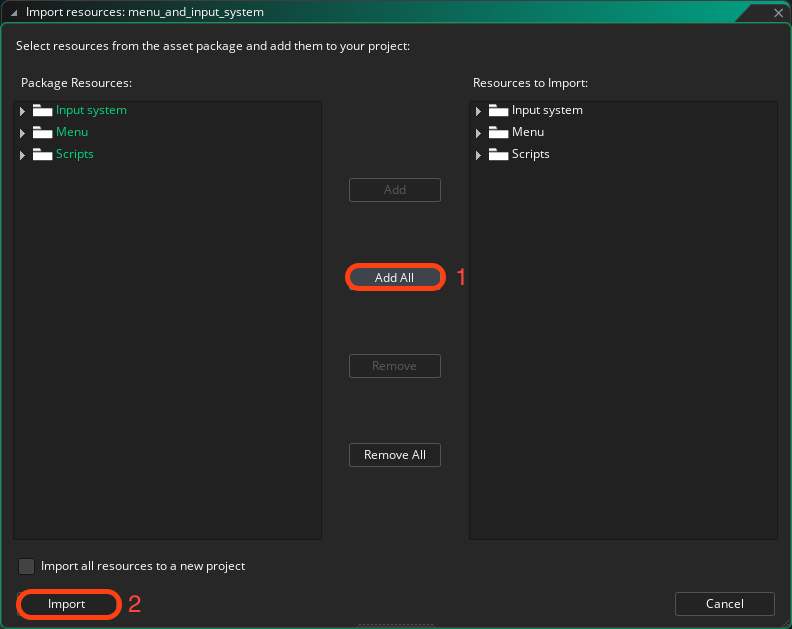Select Input system label in Resources to Import
The image size is (792, 629).
(x=547, y=110)
